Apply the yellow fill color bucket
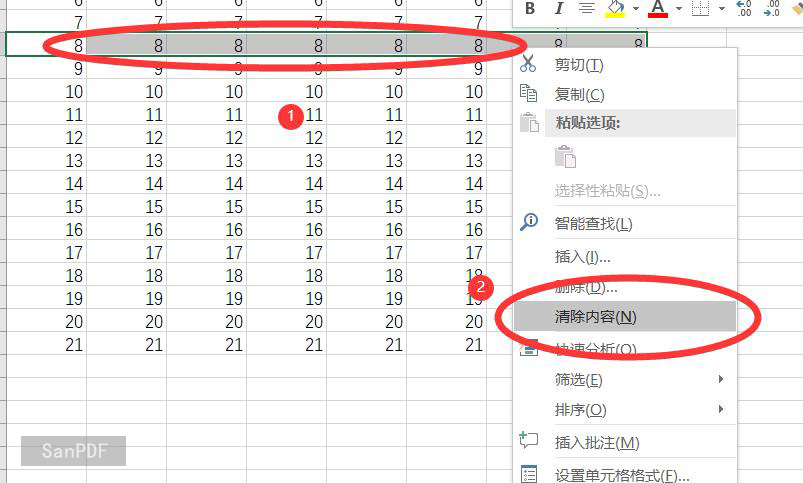Image resolution: width=803 pixels, height=483 pixels. [x=615, y=8]
